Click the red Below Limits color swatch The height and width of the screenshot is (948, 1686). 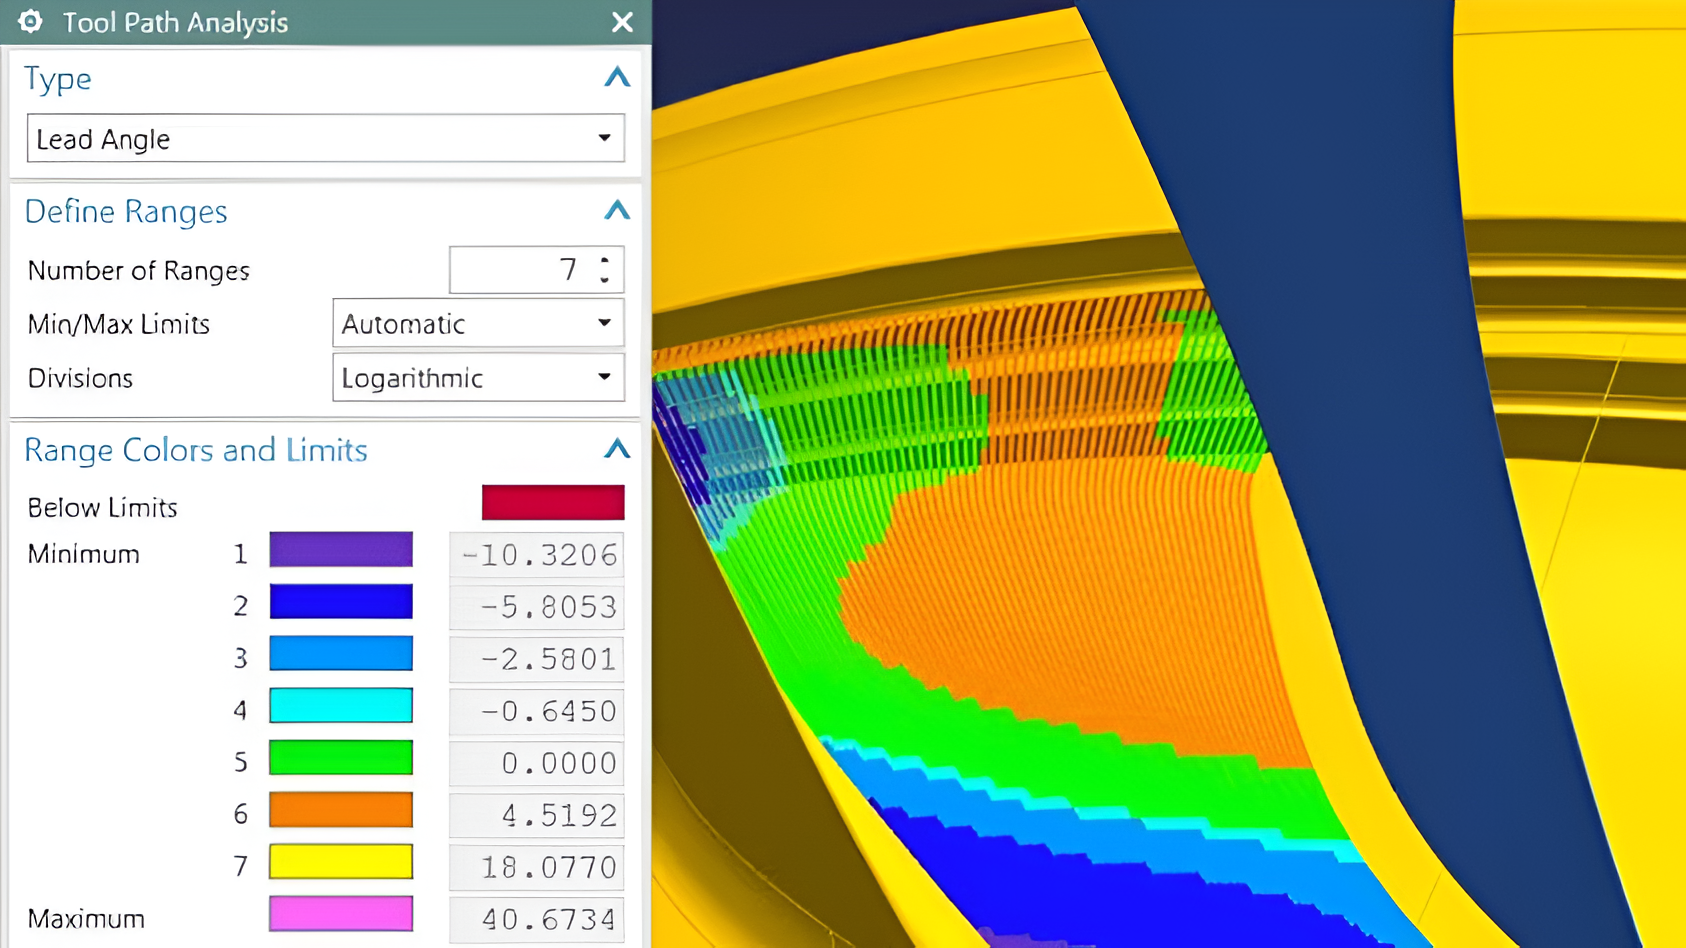tap(552, 503)
